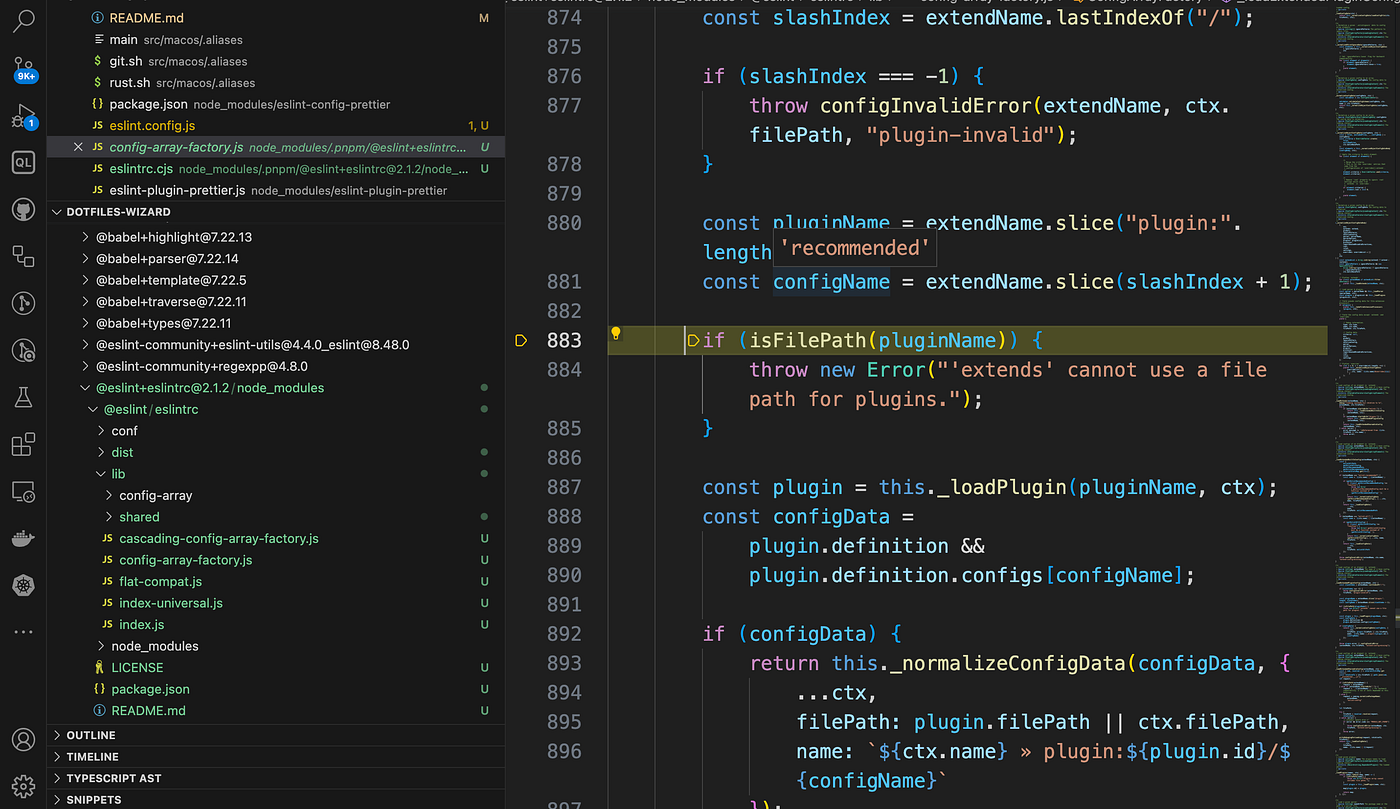Open config-array-factory.js in lib folder
Screen dimensions: 1400x809
point(185,560)
